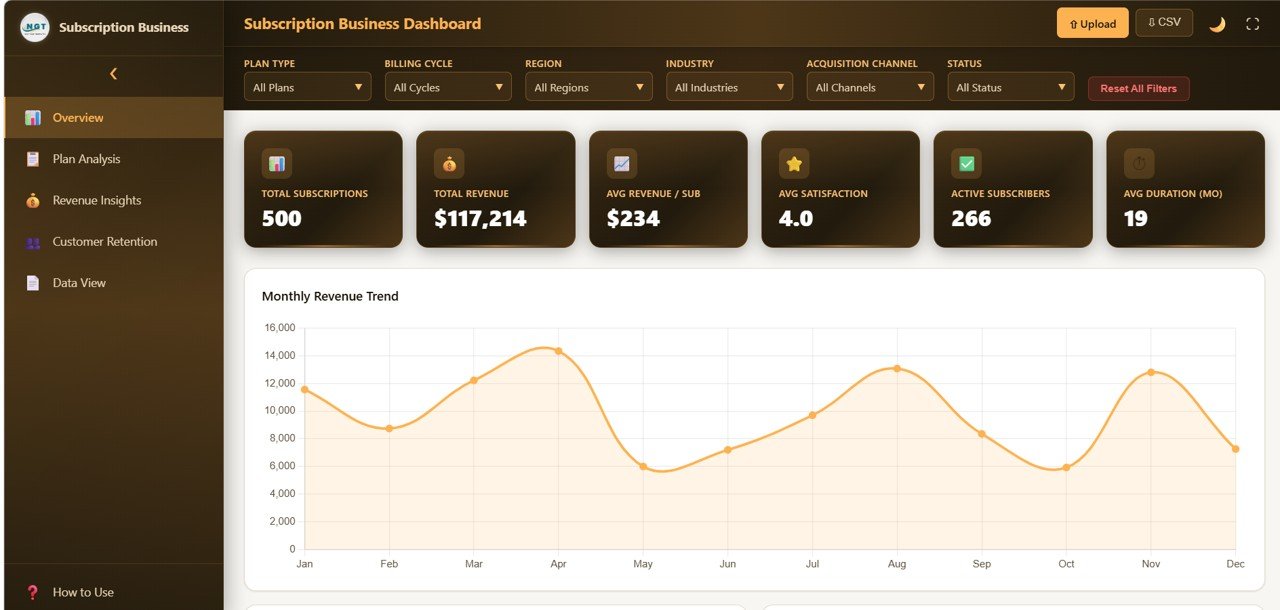
Task: Open the Acquisition Channel dropdown
Action: coord(870,87)
